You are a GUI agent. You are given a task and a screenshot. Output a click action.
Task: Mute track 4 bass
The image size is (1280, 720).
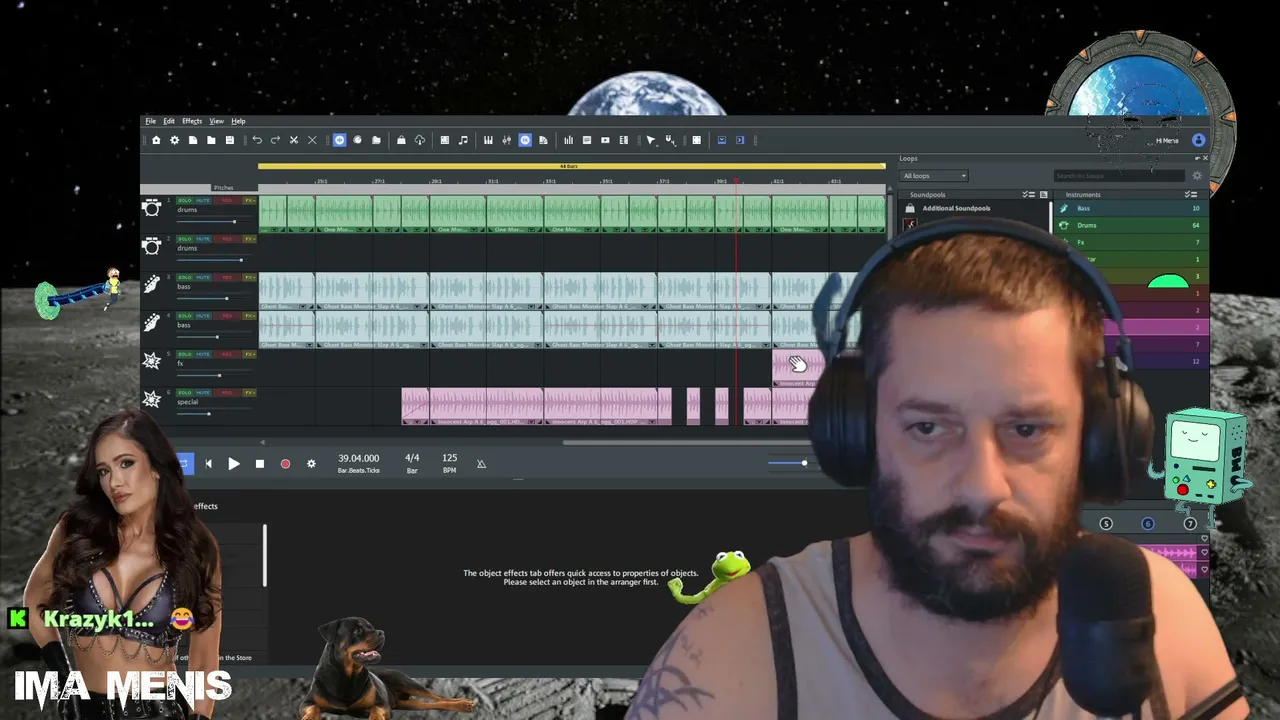203,316
